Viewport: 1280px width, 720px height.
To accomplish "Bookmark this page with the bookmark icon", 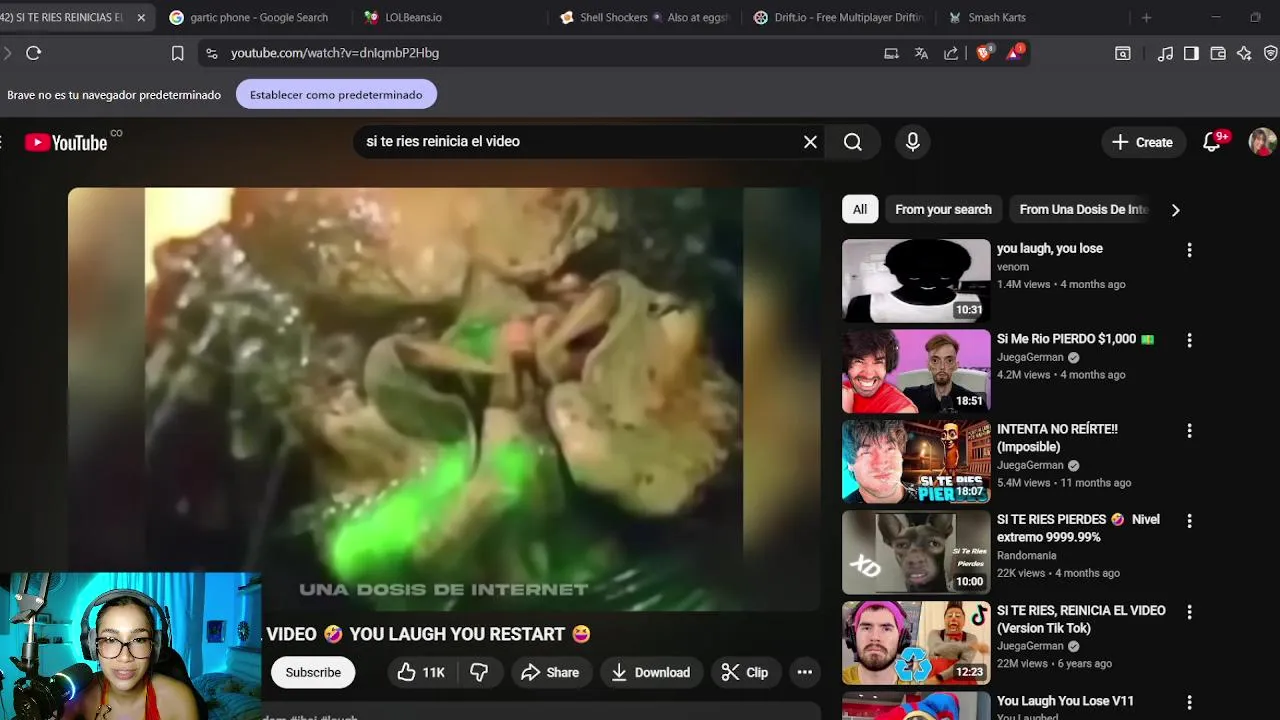I will [x=177, y=53].
